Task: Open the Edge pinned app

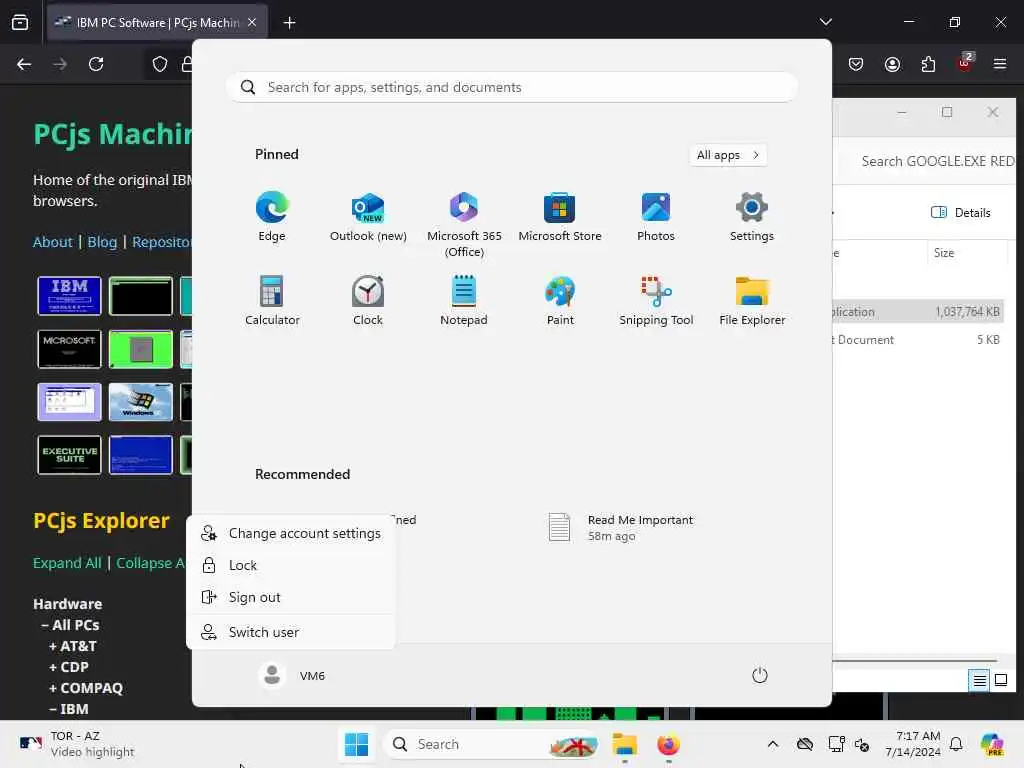Action: [272, 217]
